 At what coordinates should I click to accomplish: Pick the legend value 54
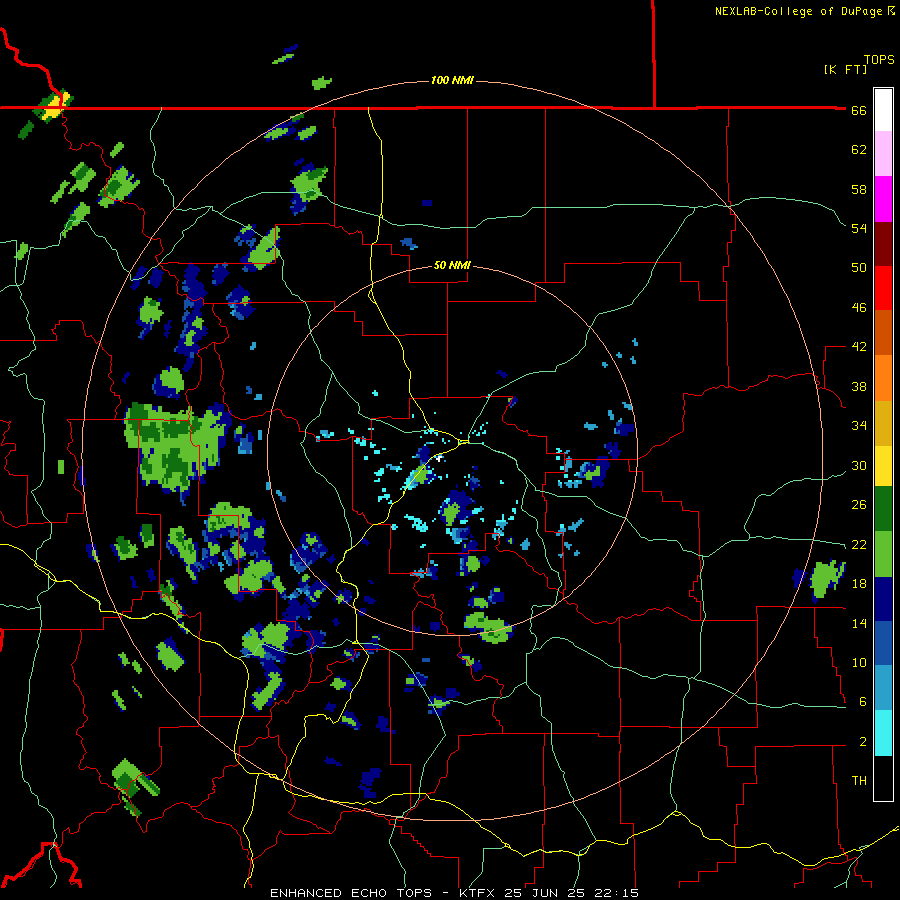(x=859, y=228)
